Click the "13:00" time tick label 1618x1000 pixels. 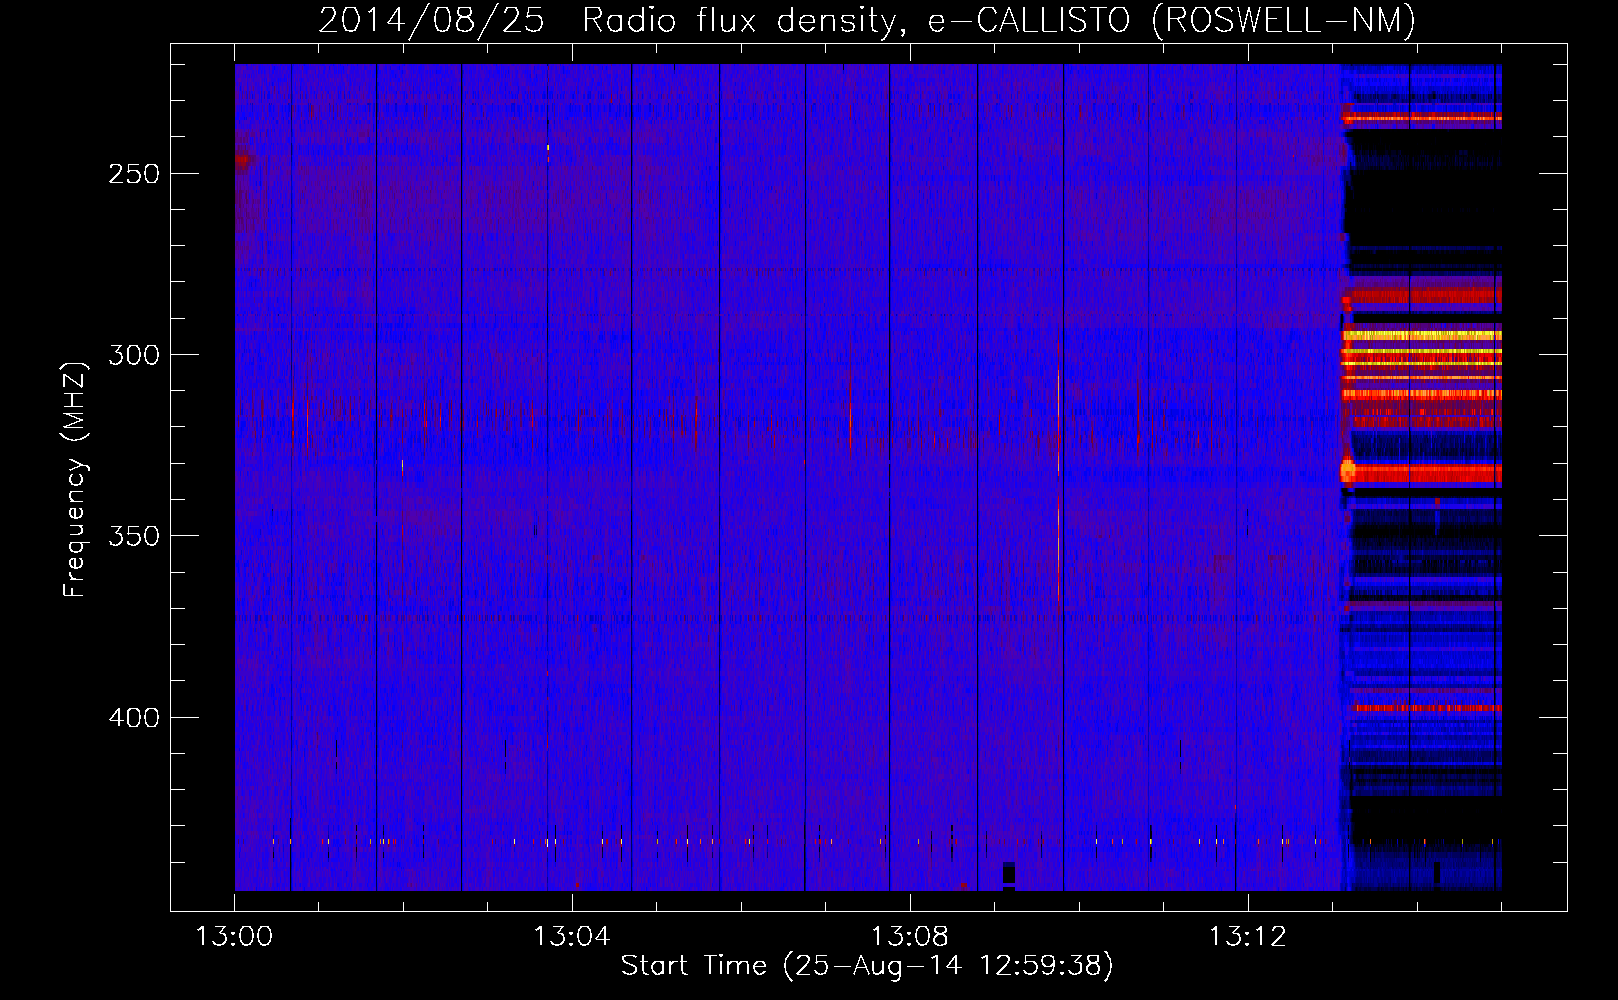coord(234,936)
